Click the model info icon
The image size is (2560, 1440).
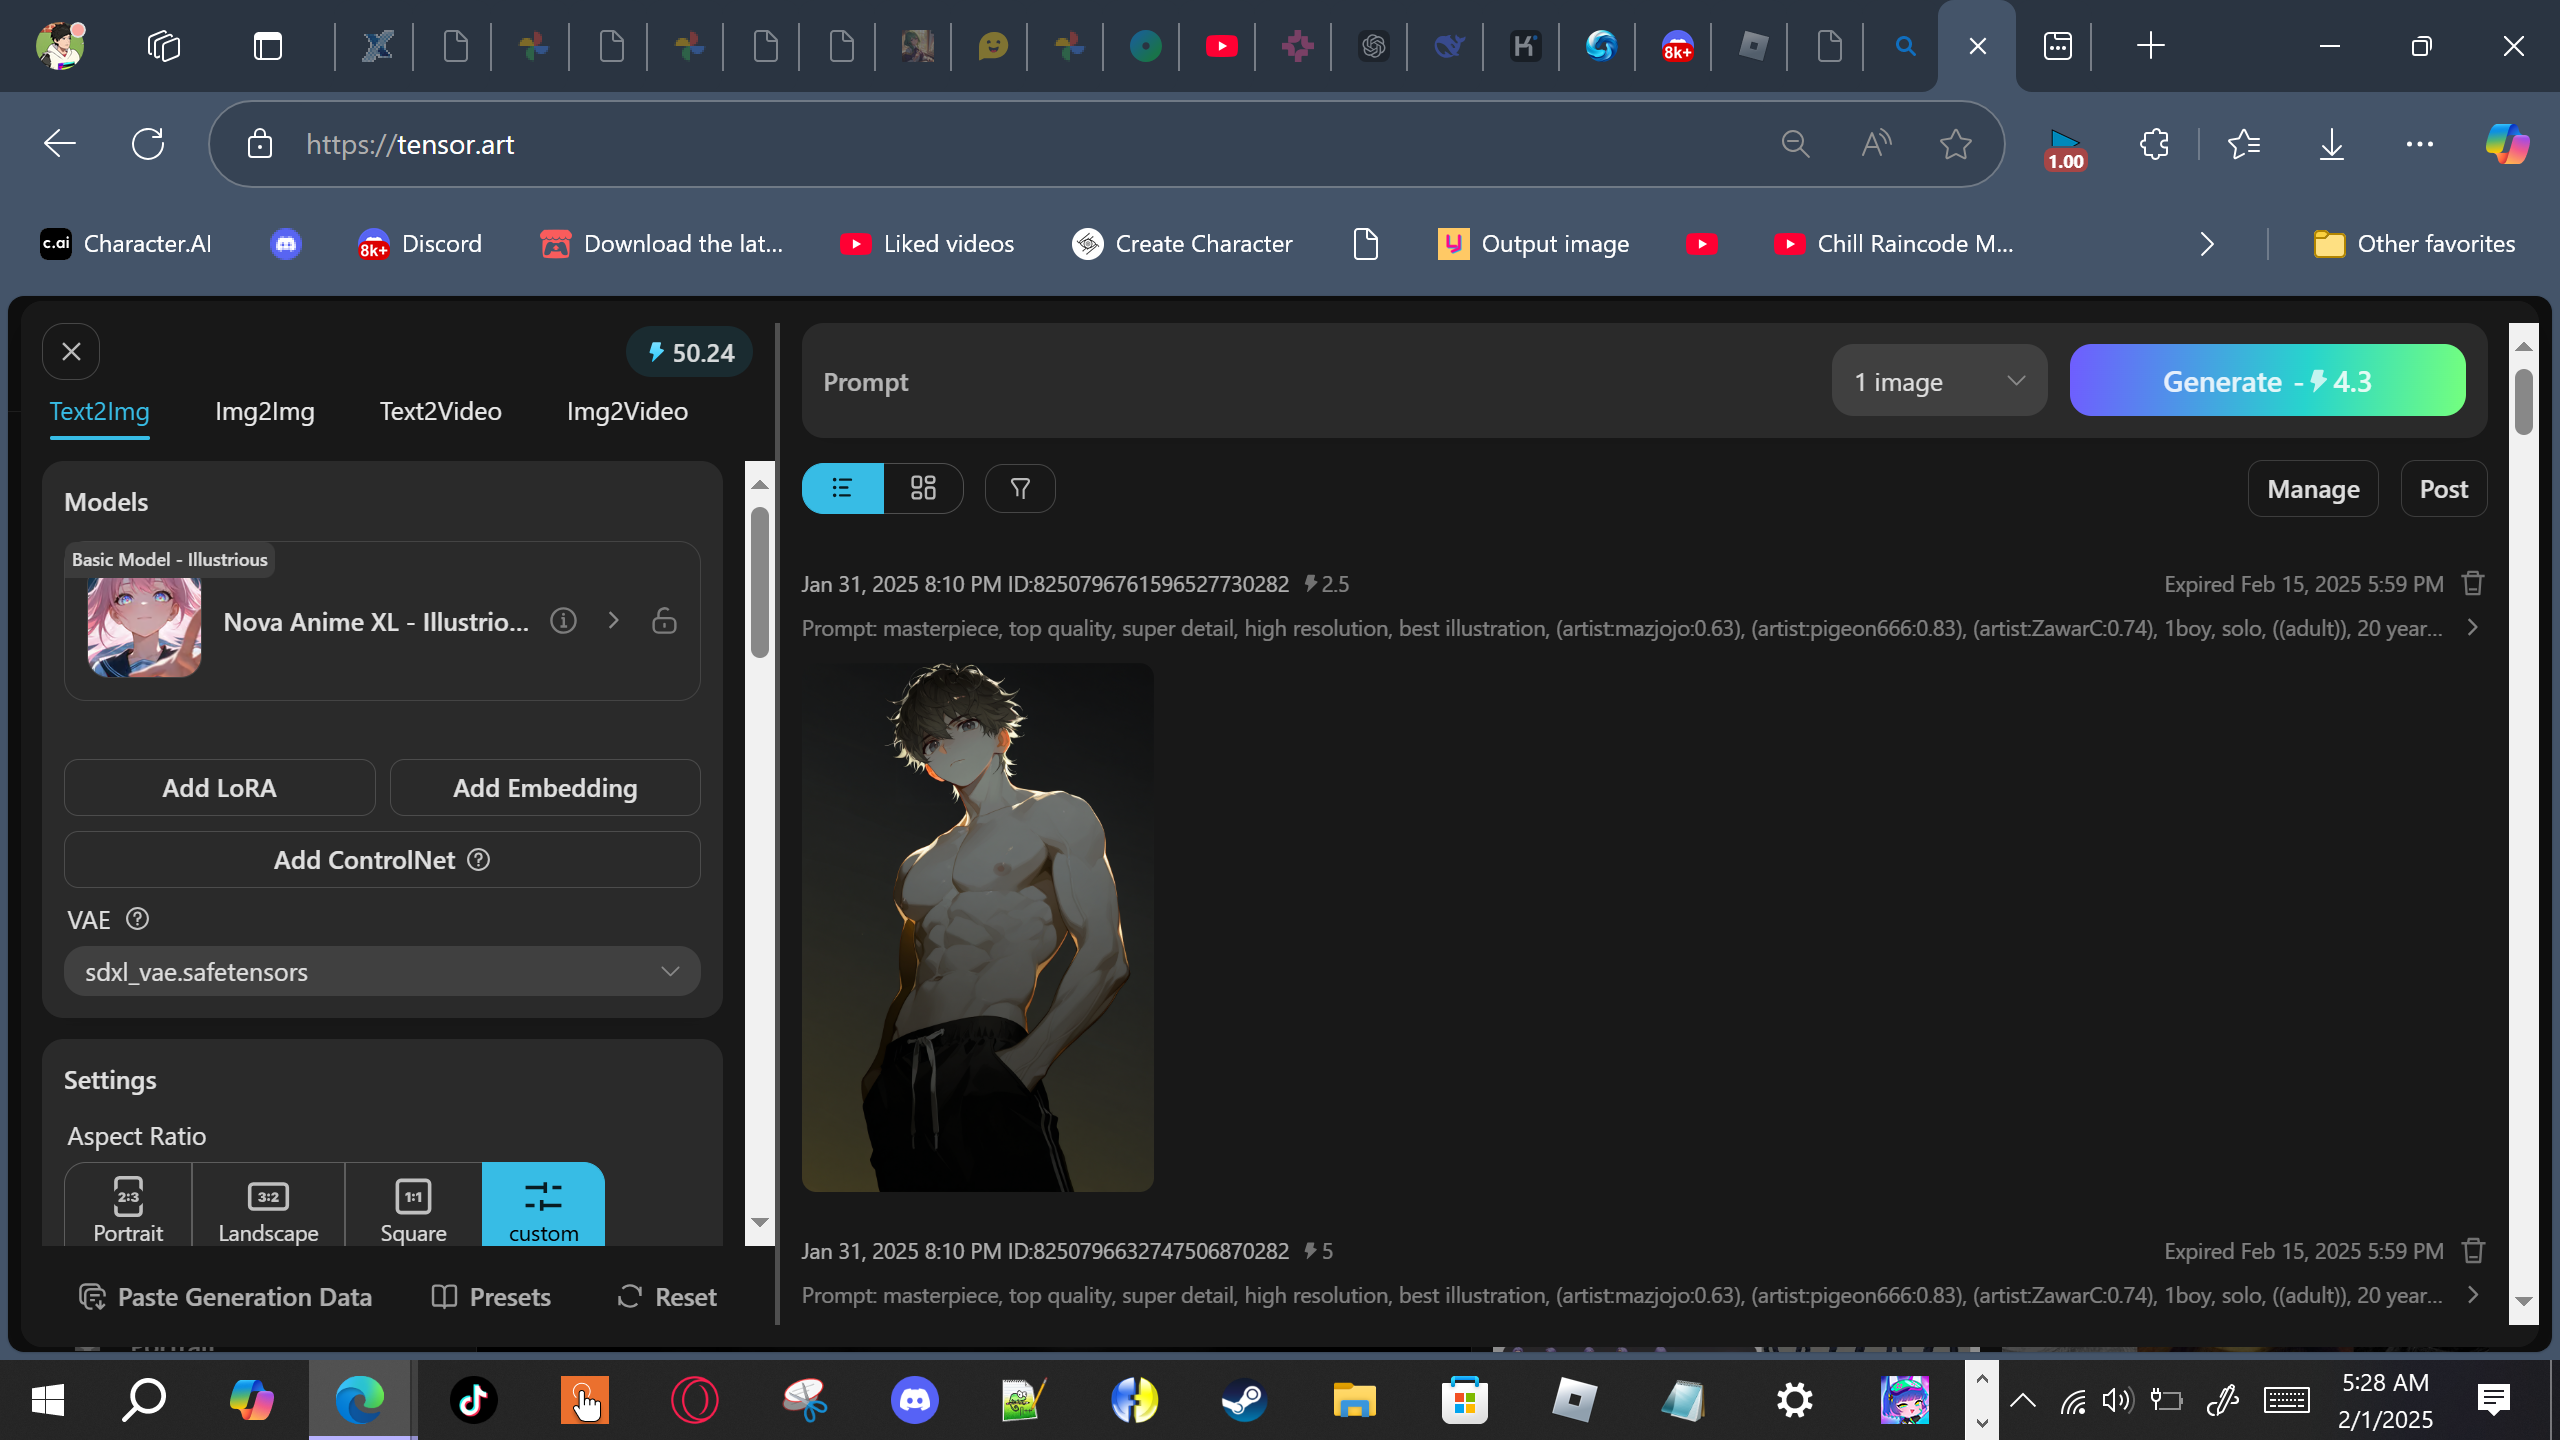pos(563,621)
